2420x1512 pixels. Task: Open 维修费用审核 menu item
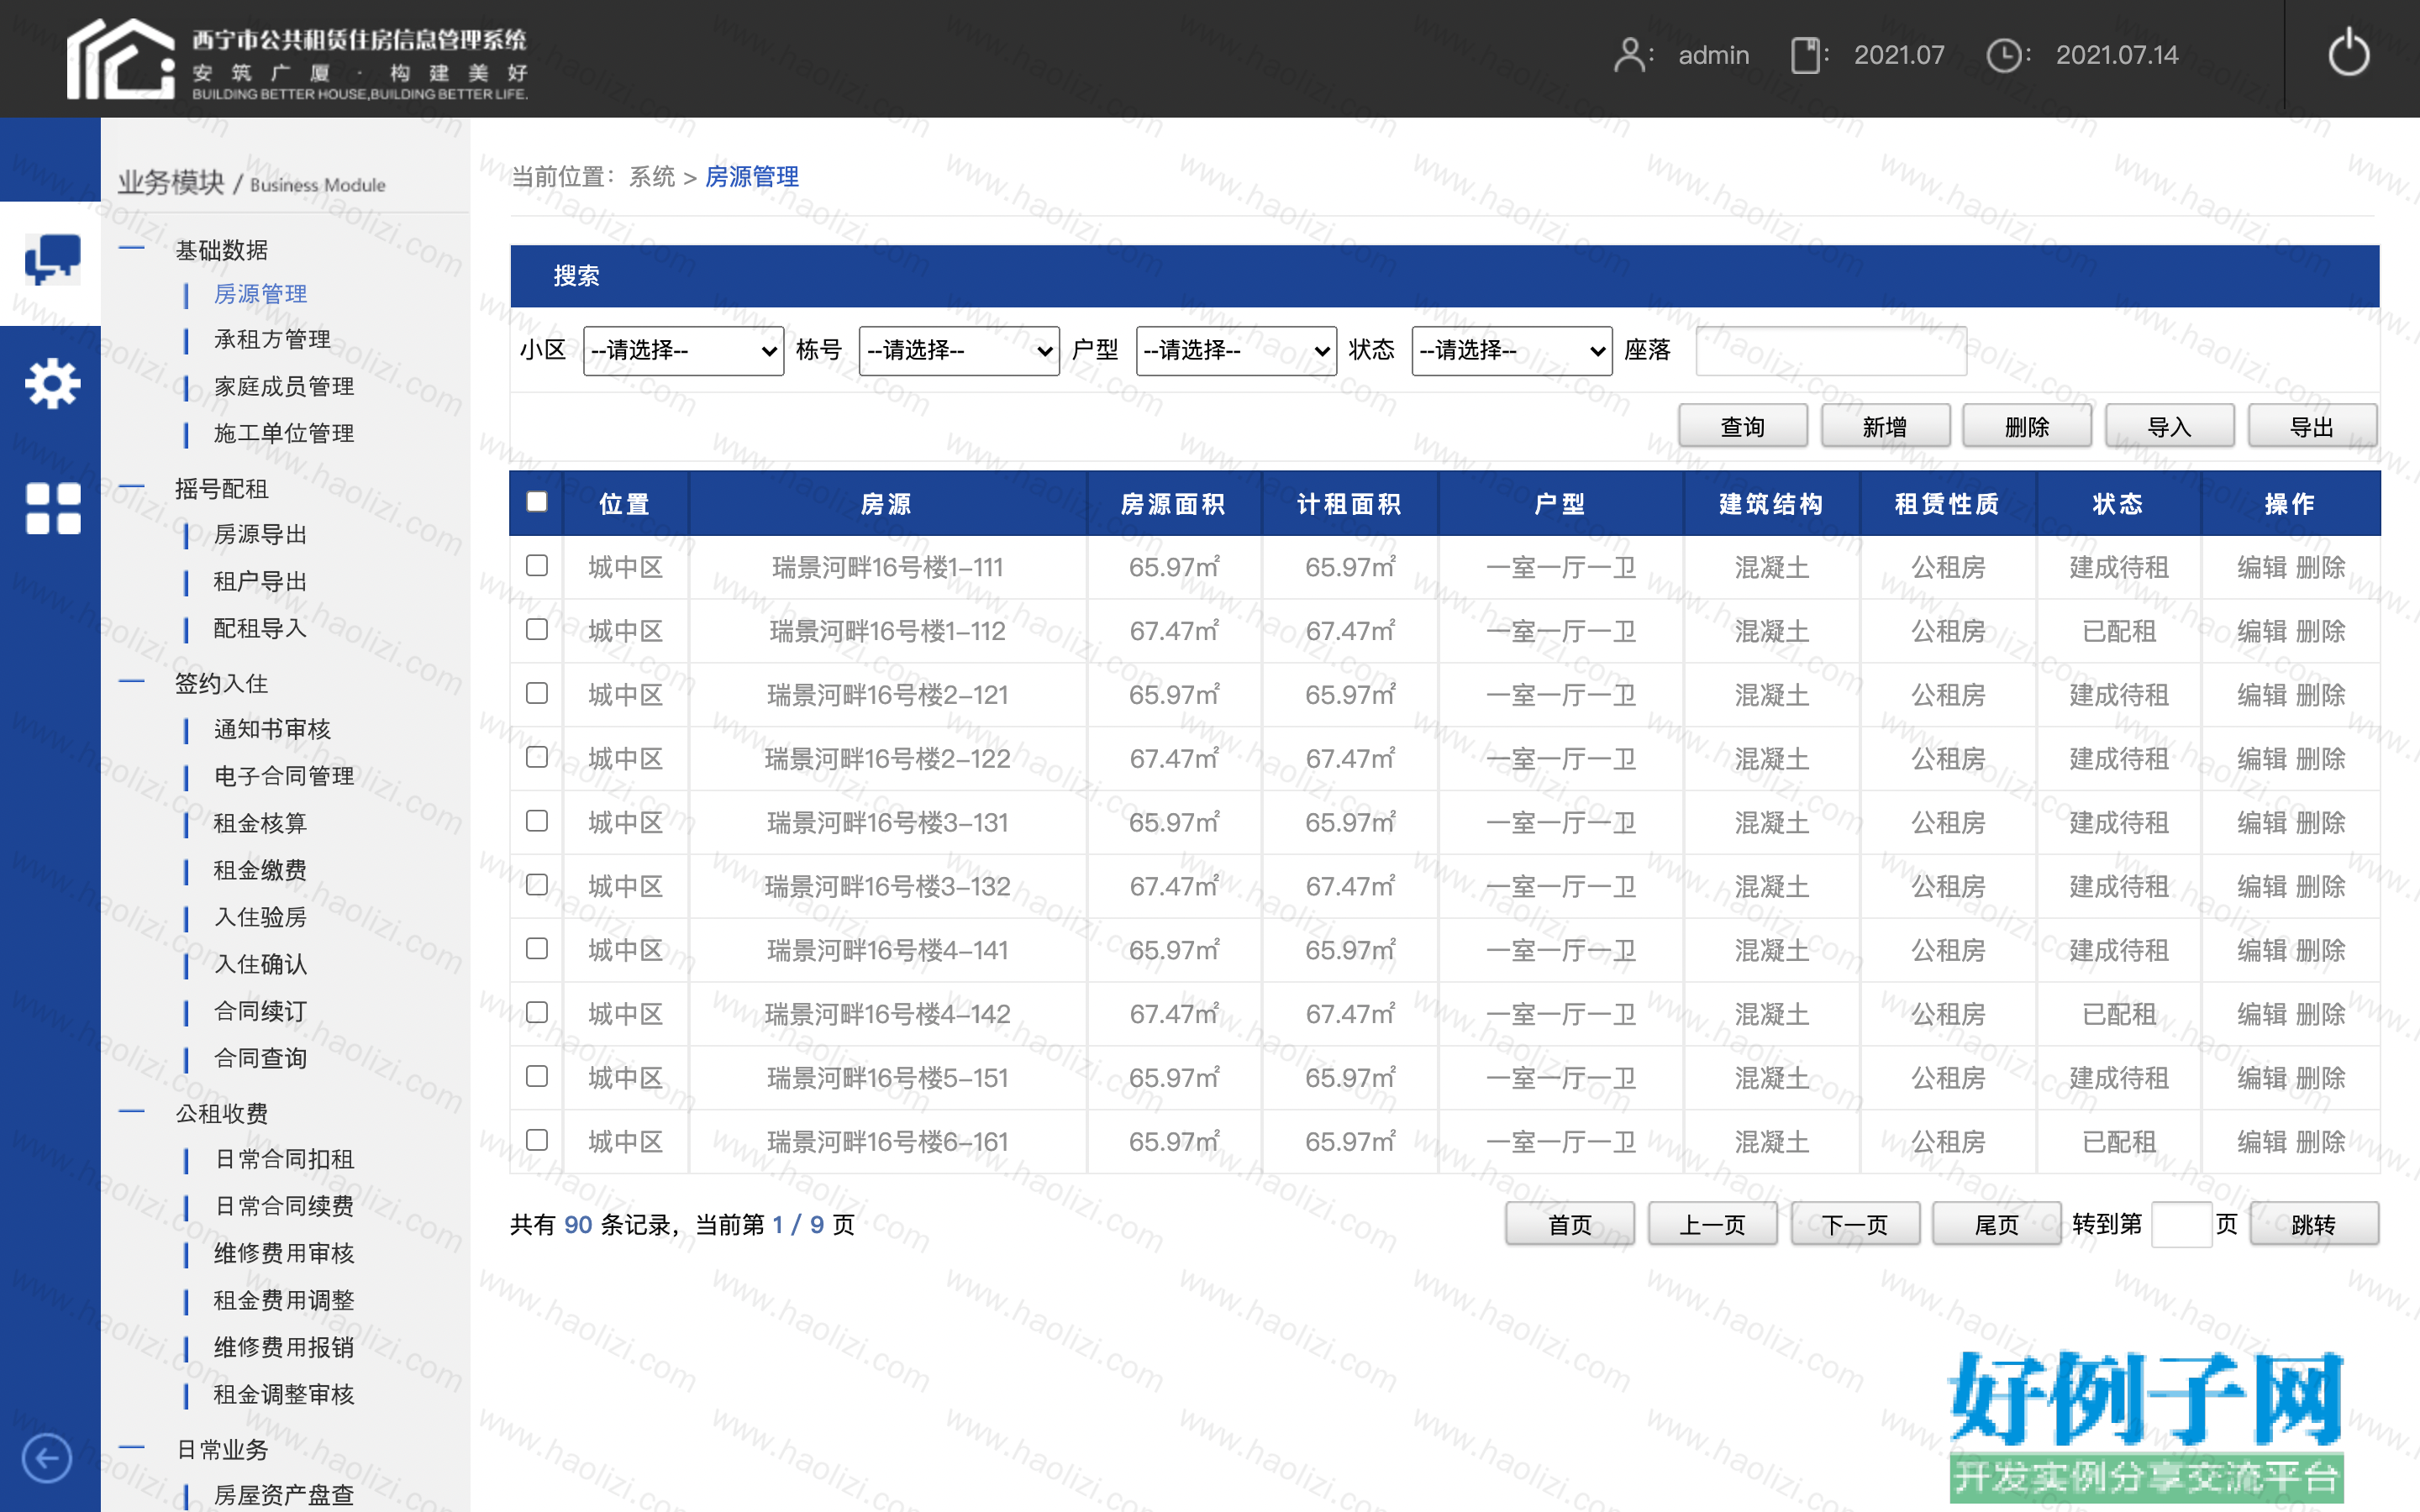[x=284, y=1254]
